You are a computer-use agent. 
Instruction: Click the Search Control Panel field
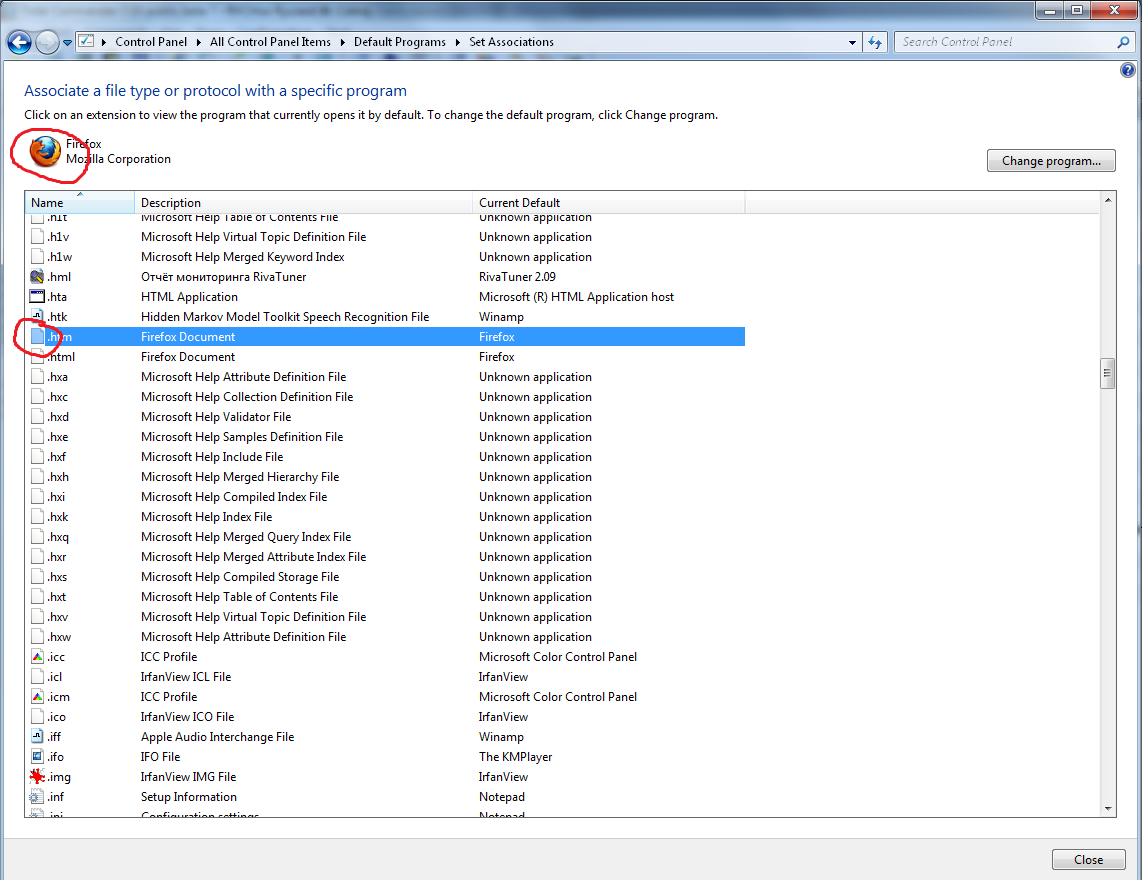click(1003, 42)
